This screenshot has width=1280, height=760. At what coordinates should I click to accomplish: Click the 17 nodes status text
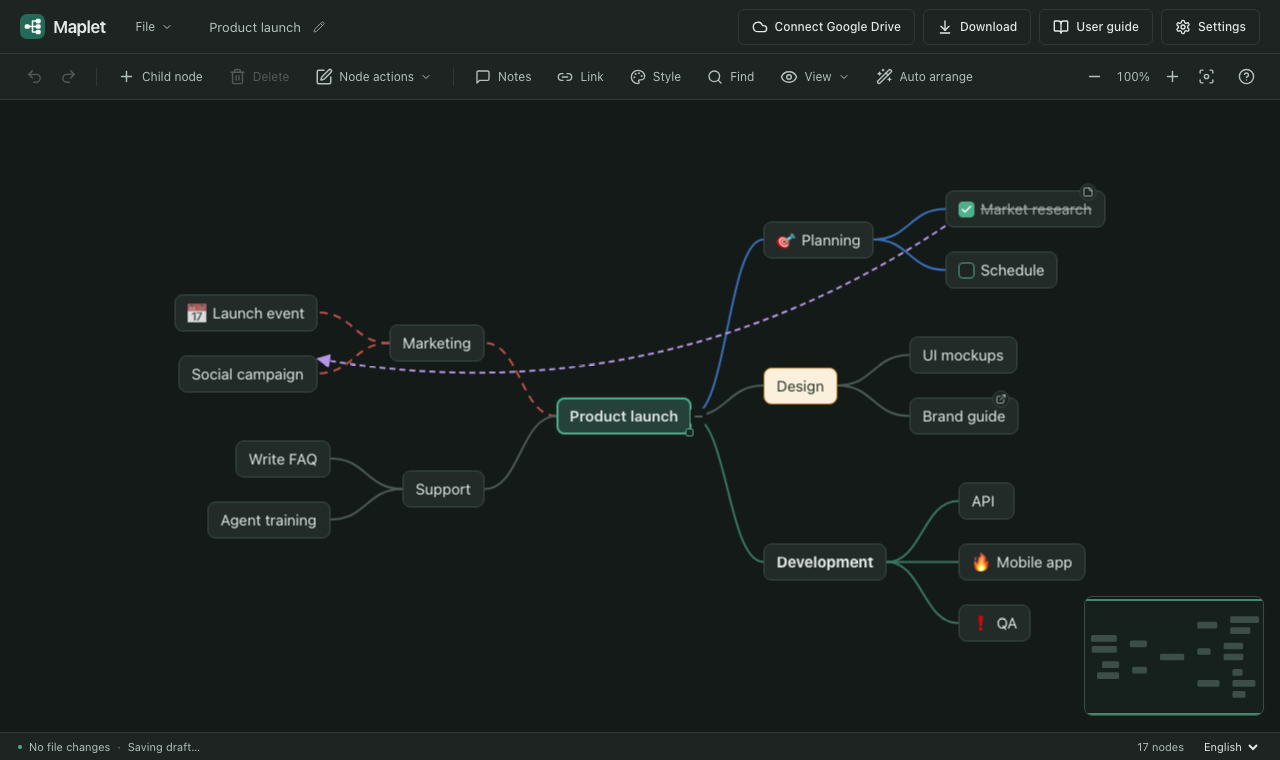1160,747
